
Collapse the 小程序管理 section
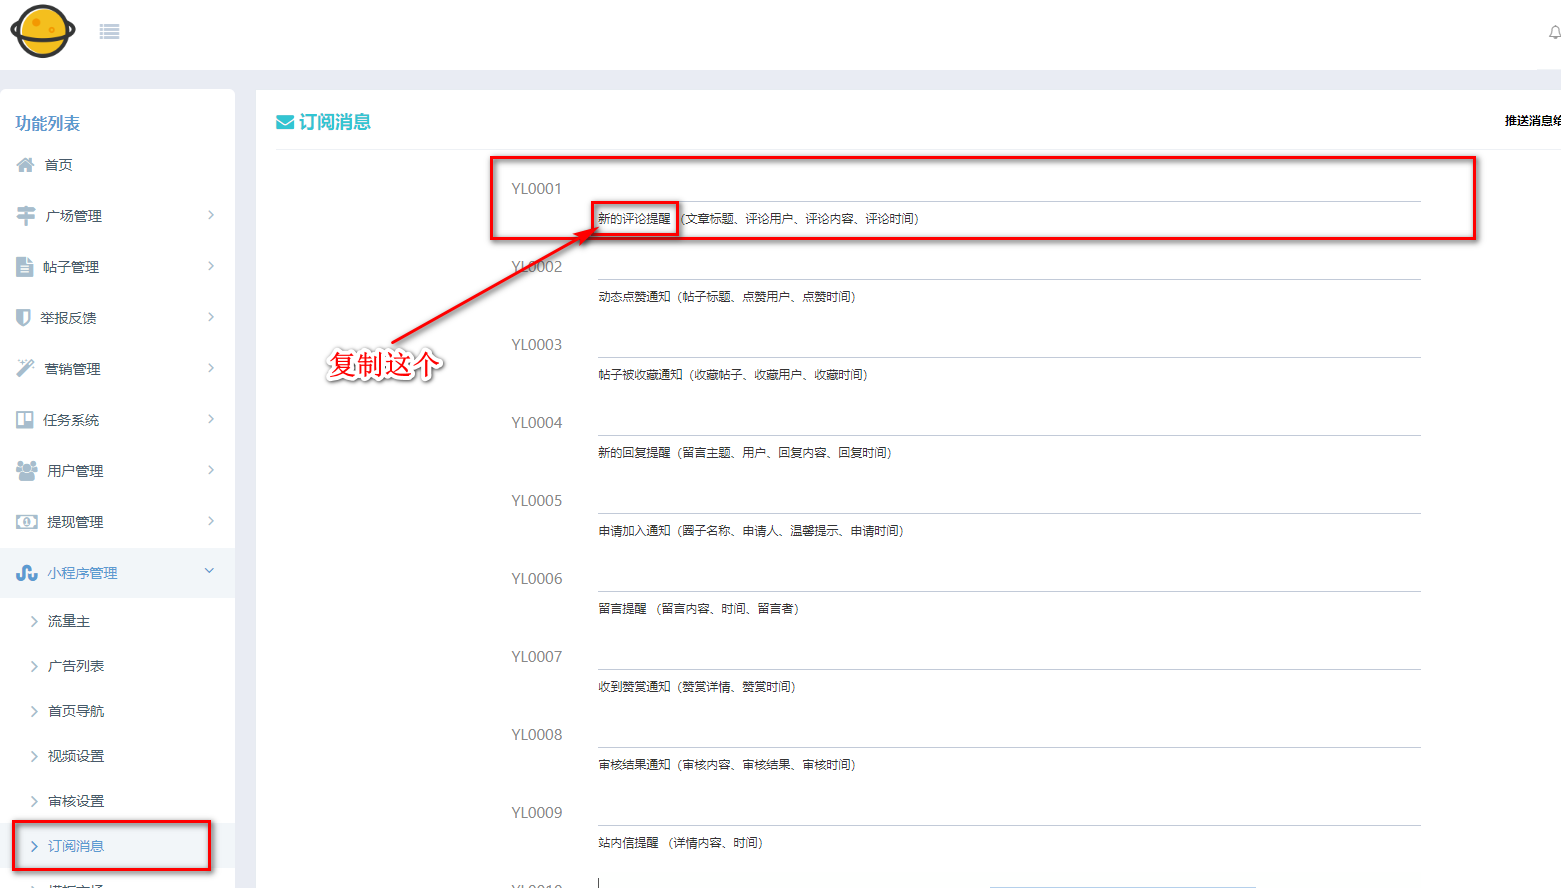tap(209, 571)
